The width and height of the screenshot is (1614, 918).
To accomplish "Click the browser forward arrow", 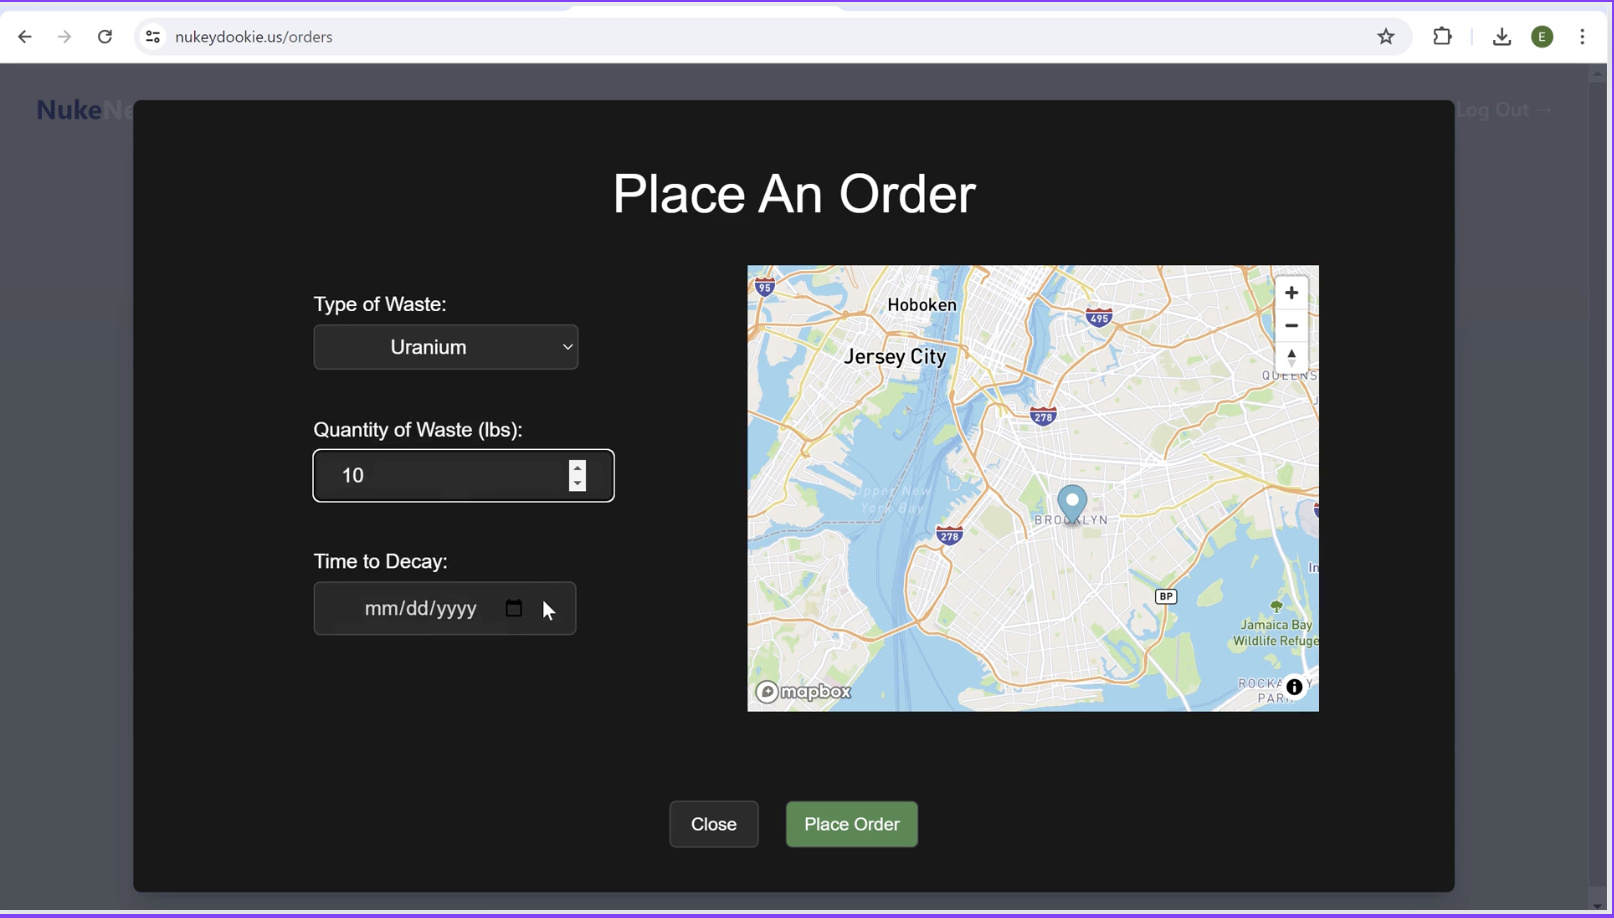I will point(65,37).
